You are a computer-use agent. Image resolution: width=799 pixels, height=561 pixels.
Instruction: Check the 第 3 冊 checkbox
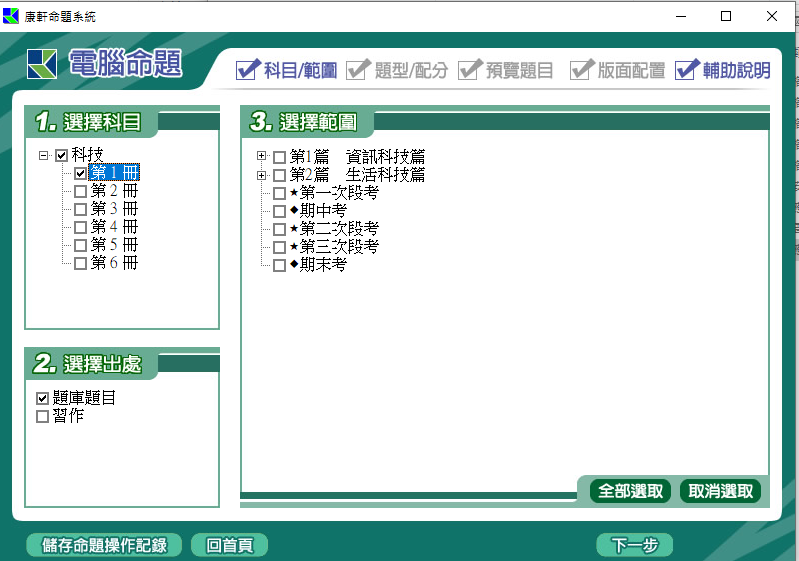tap(80, 209)
